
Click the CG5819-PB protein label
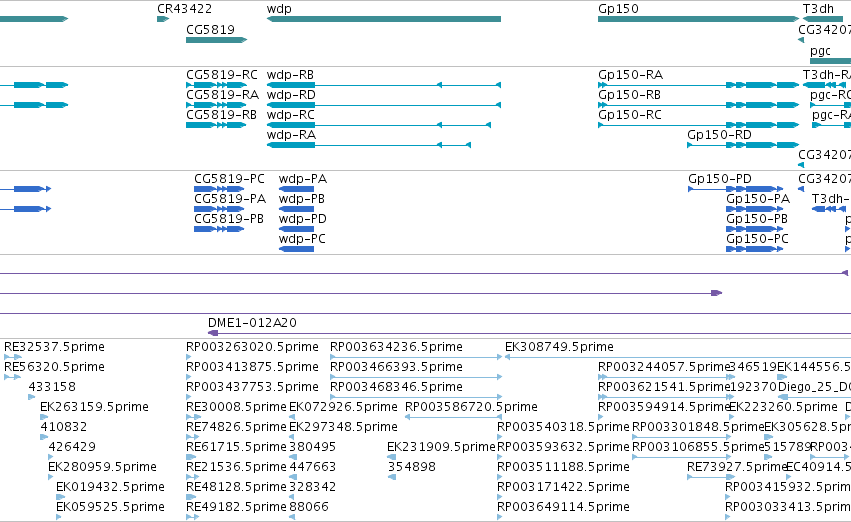(x=229, y=219)
